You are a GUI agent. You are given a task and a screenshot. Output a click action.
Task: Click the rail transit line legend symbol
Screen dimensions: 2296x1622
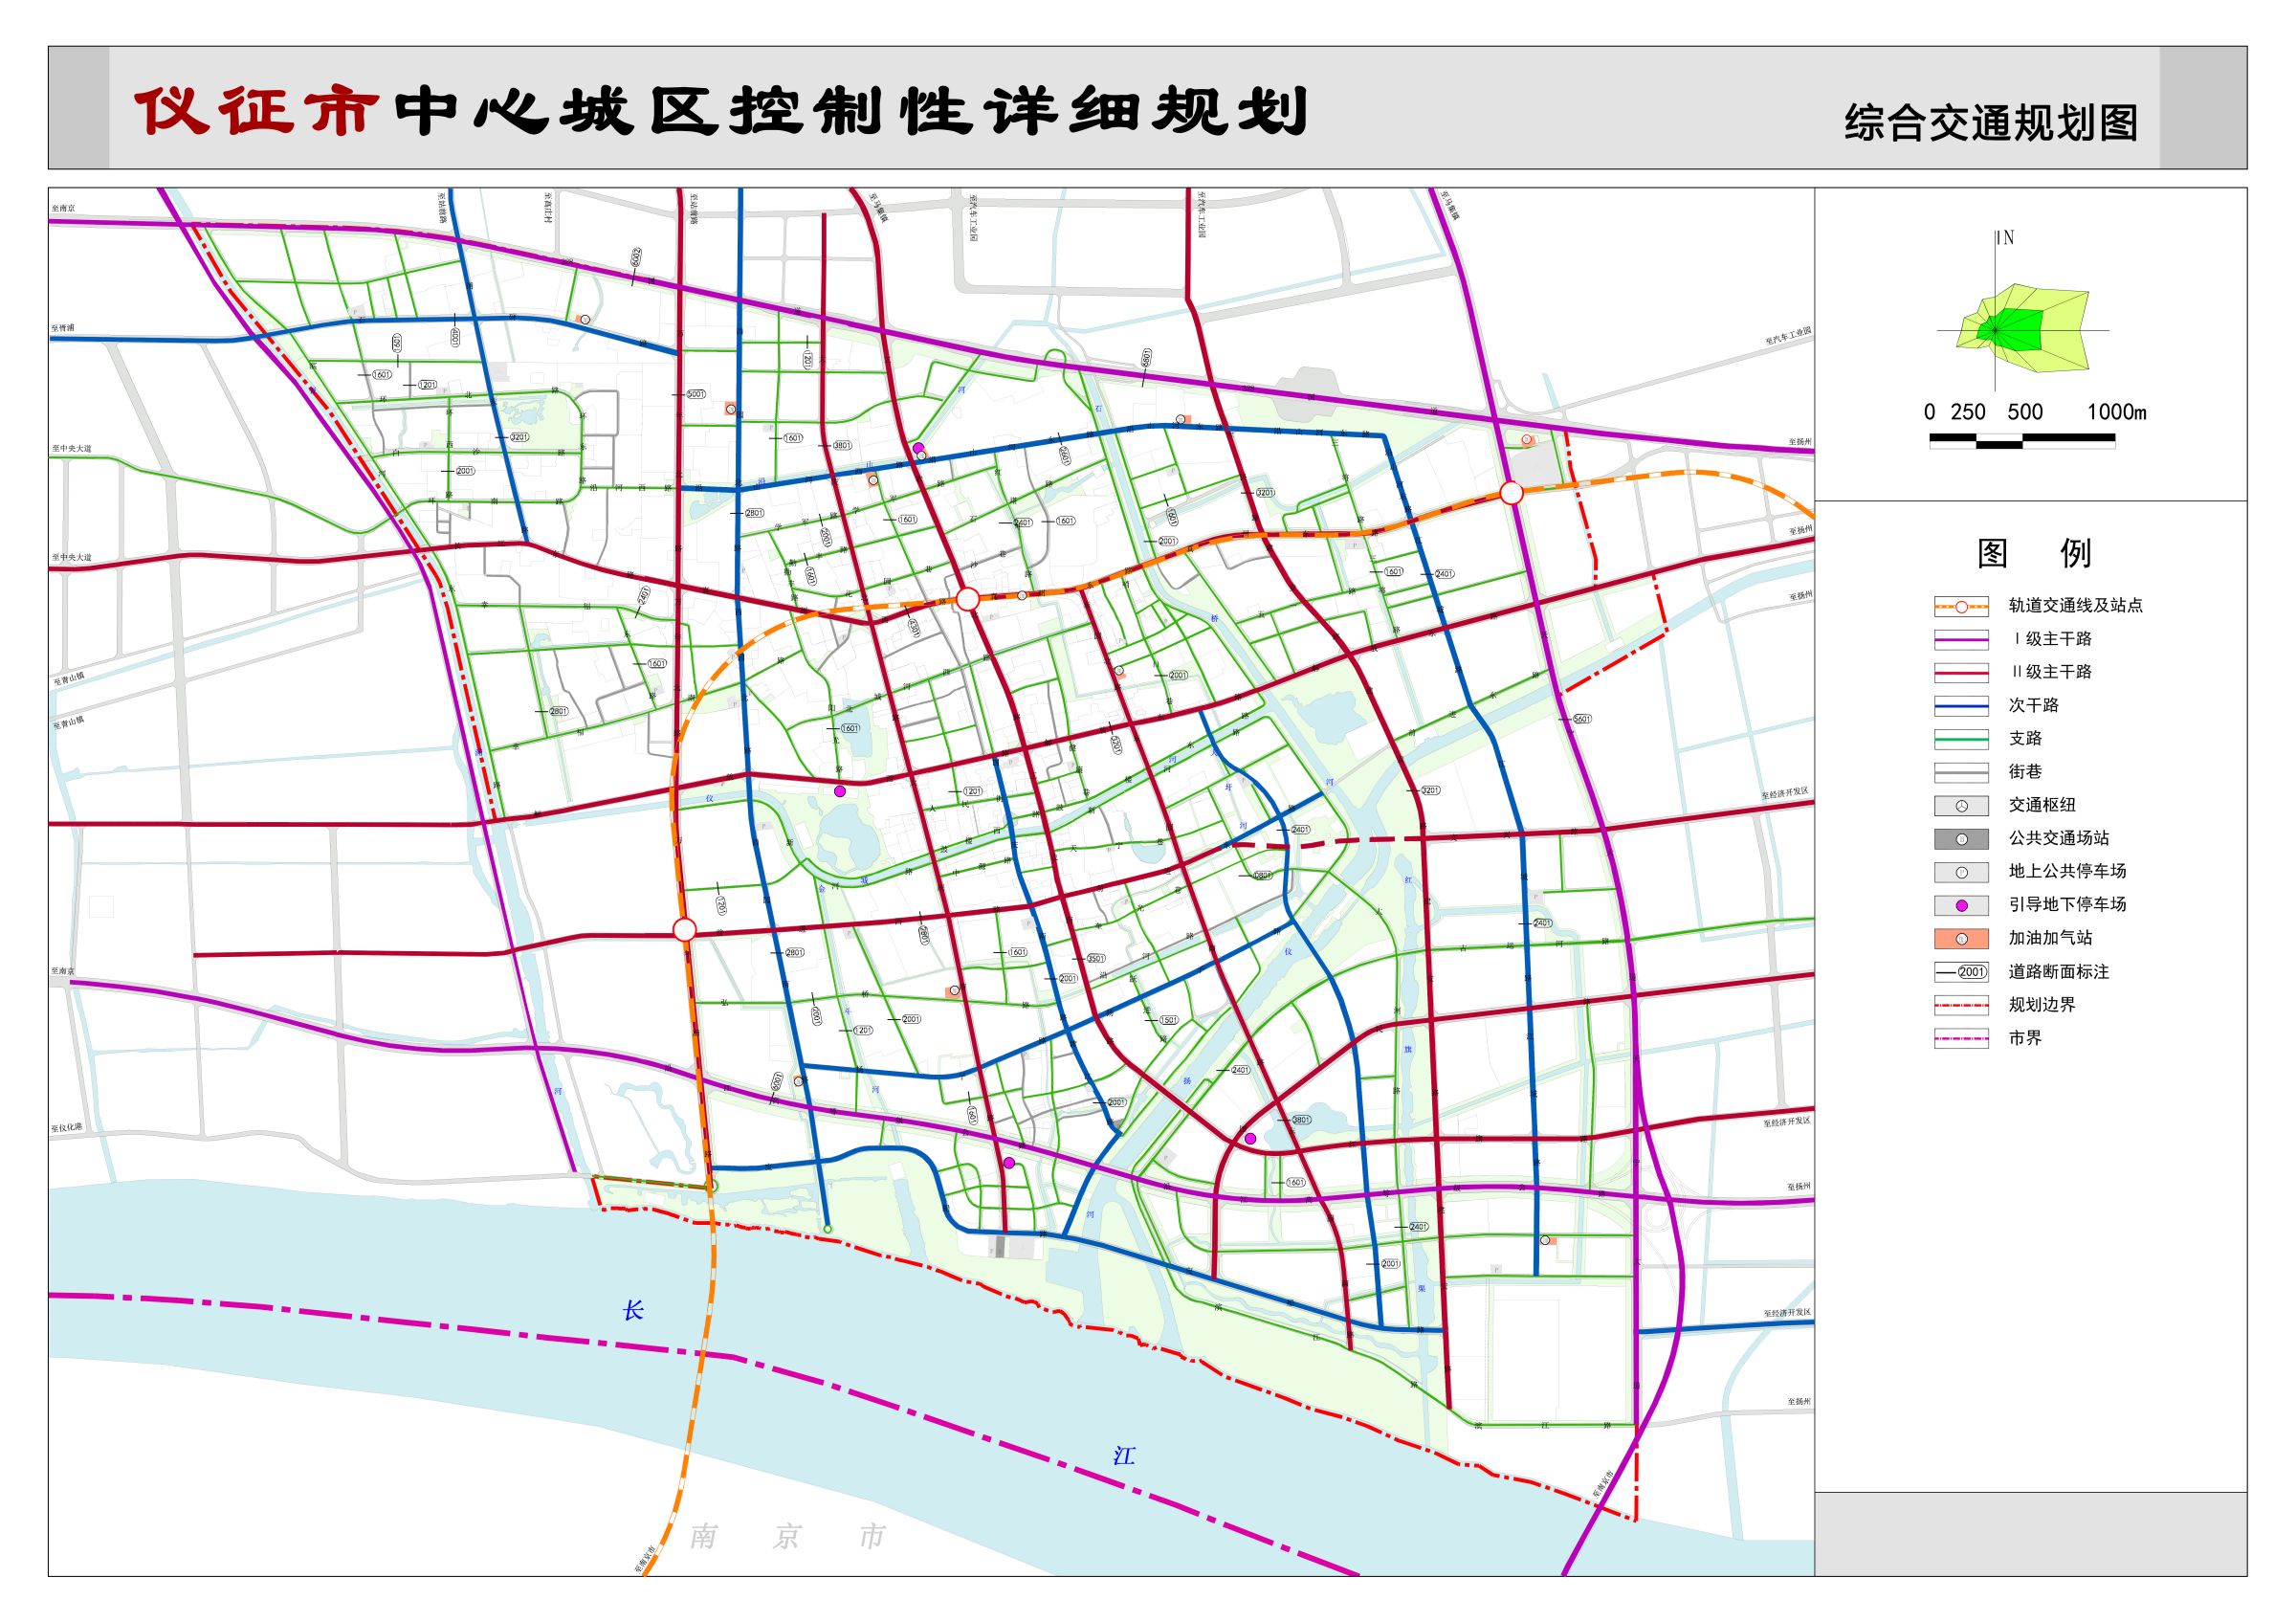tap(1961, 606)
